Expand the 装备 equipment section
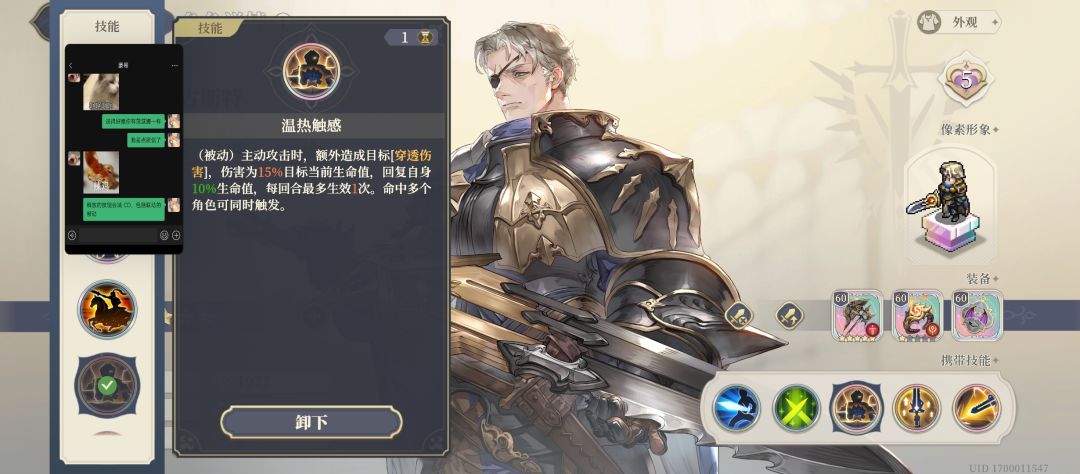The height and width of the screenshot is (474, 1080). (x=984, y=278)
